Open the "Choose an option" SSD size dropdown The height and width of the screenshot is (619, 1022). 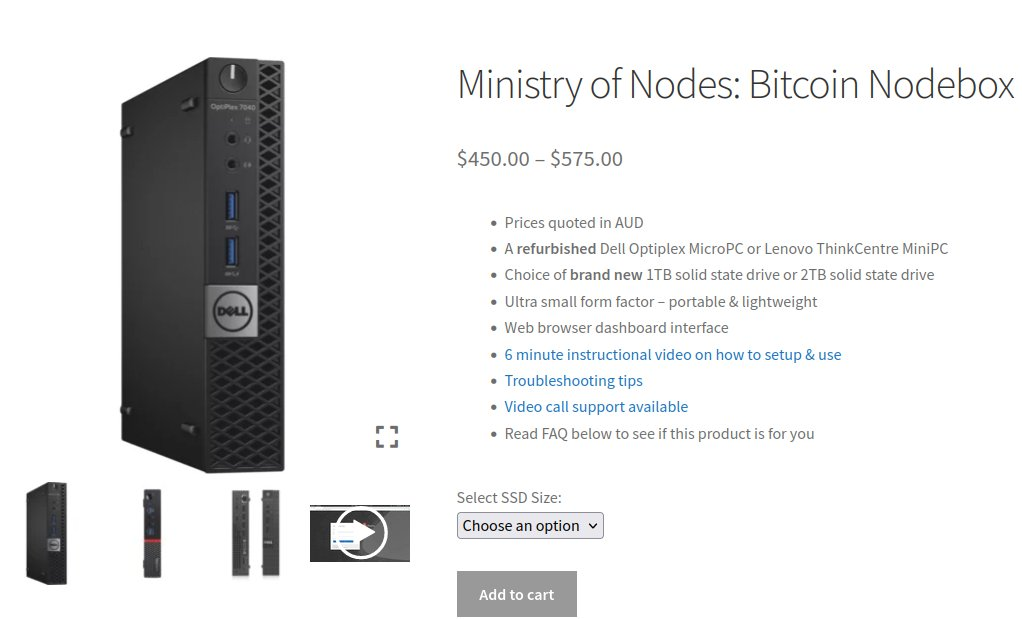530,525
